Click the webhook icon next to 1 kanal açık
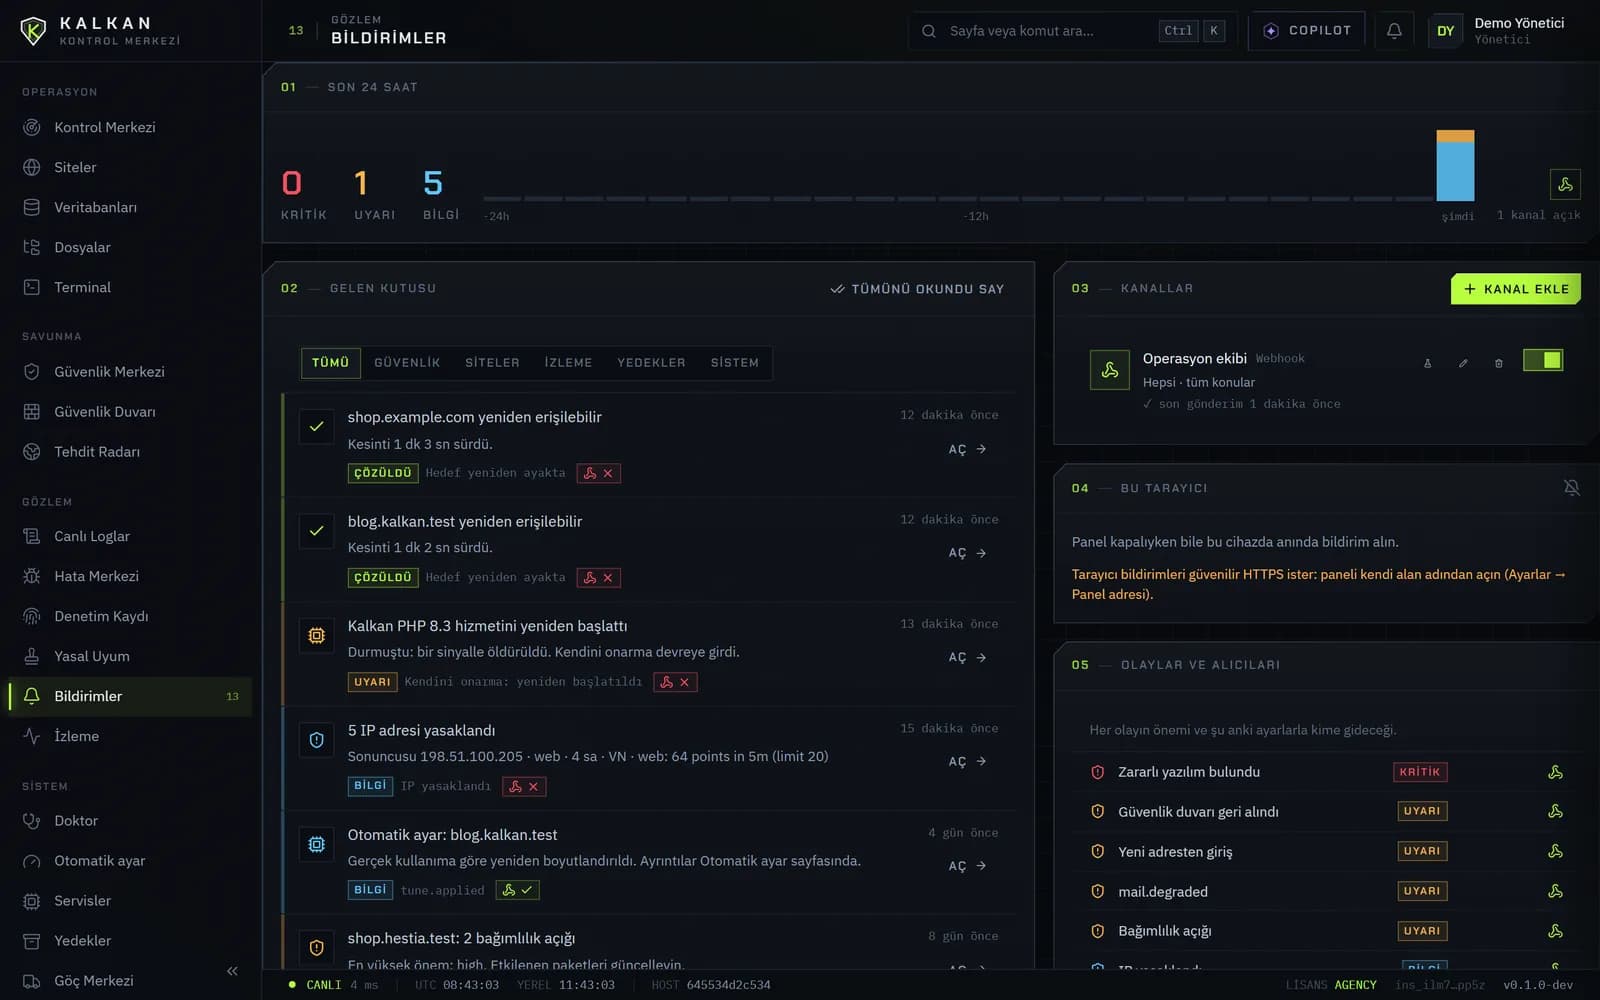1600x1000 pixels. tap(1565, 184)
